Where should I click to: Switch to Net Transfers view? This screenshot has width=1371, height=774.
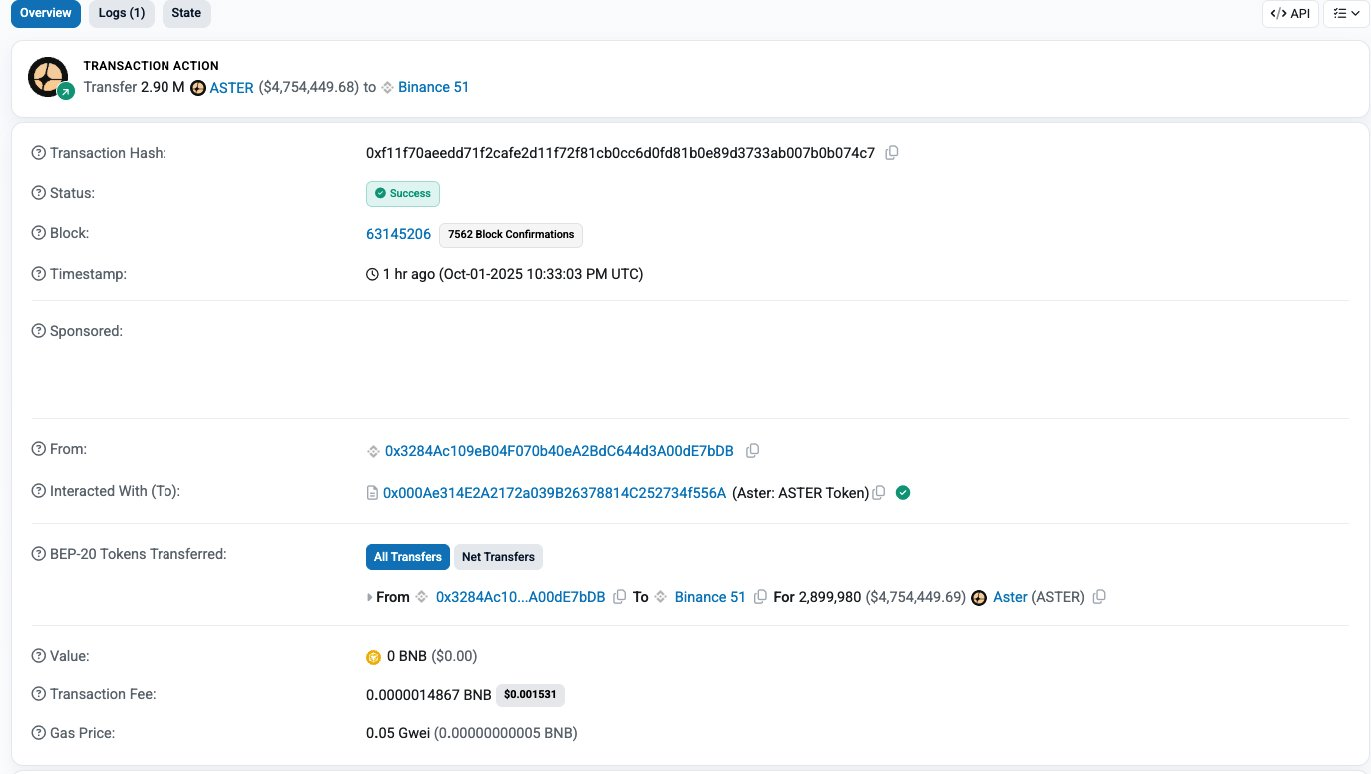point(498,556)
